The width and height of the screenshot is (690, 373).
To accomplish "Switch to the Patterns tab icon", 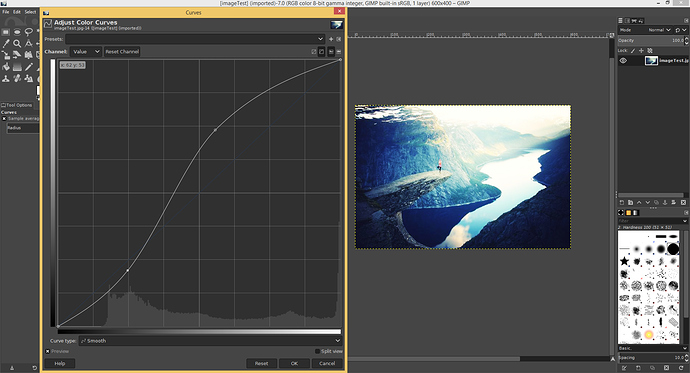I will click(628, 212).
